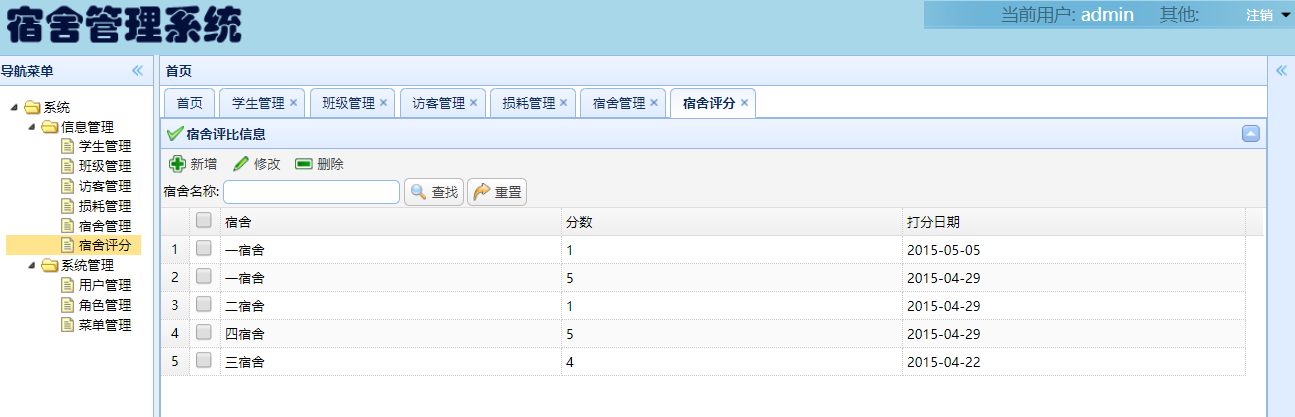Click the row number 2 cell

click(175, 278)
